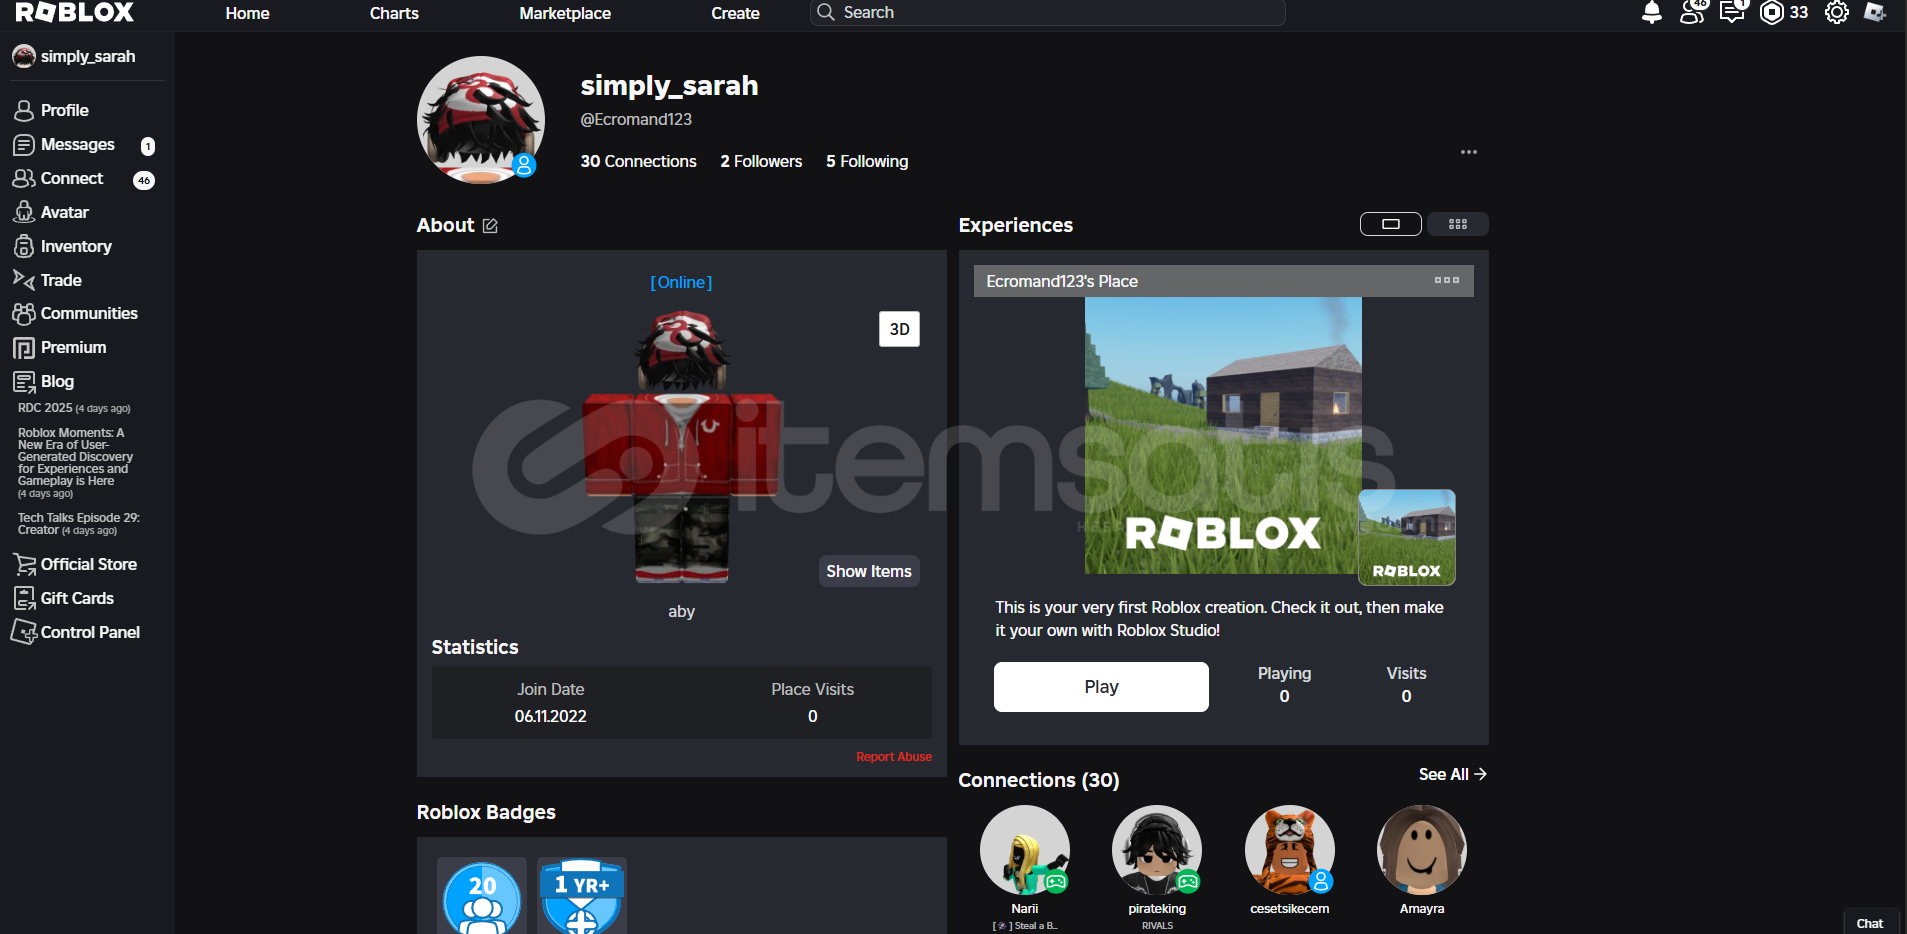Click the Avatar sidebar icon
Viewport: 1907px width, 934px height.
click(24, 212)
